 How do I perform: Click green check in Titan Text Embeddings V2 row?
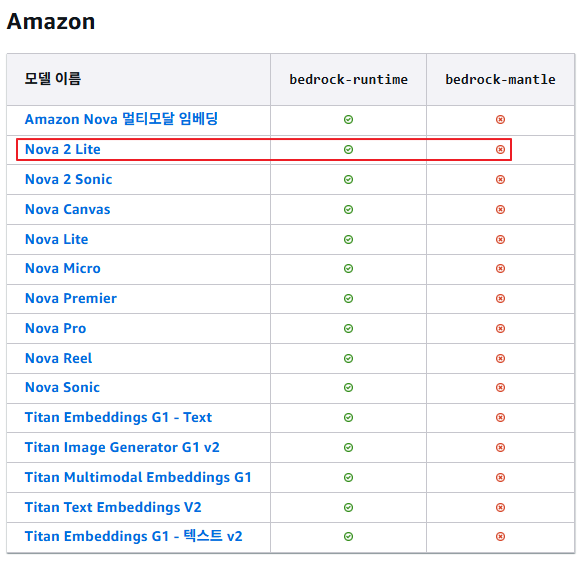348,507
